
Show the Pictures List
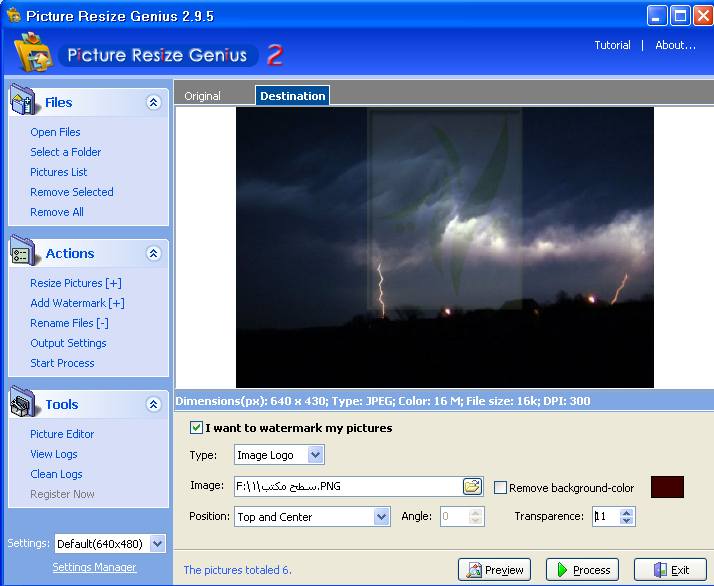59,172
